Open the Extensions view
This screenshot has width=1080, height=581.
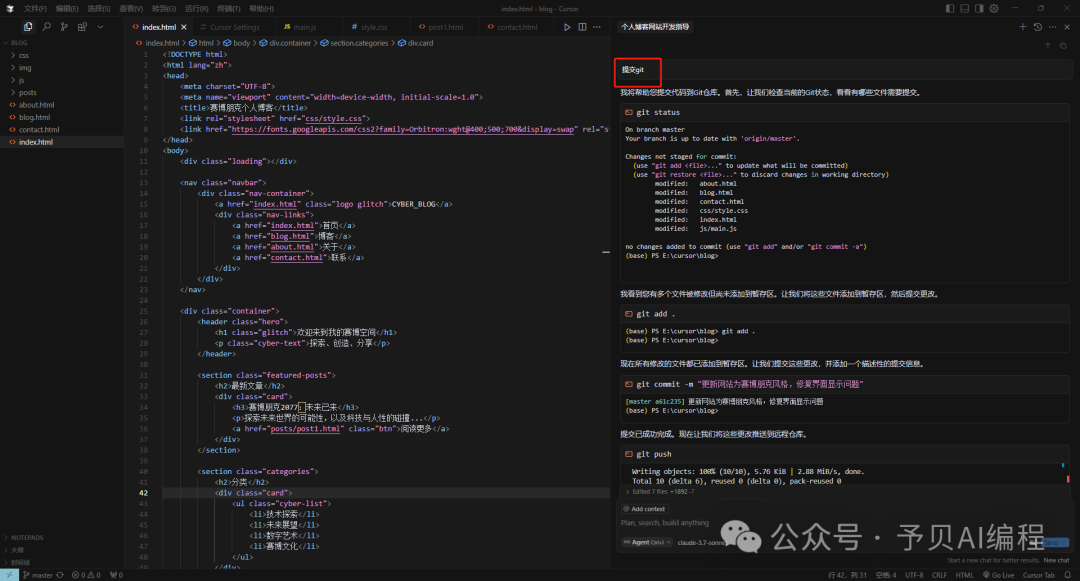(x=83, y=27)
